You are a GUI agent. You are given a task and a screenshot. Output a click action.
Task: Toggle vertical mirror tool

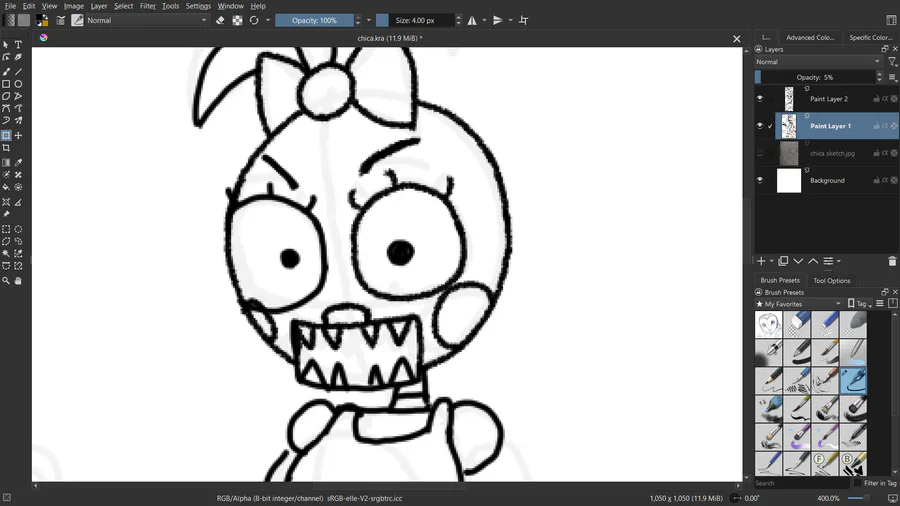pyautogui.click(x=498, y=20)
